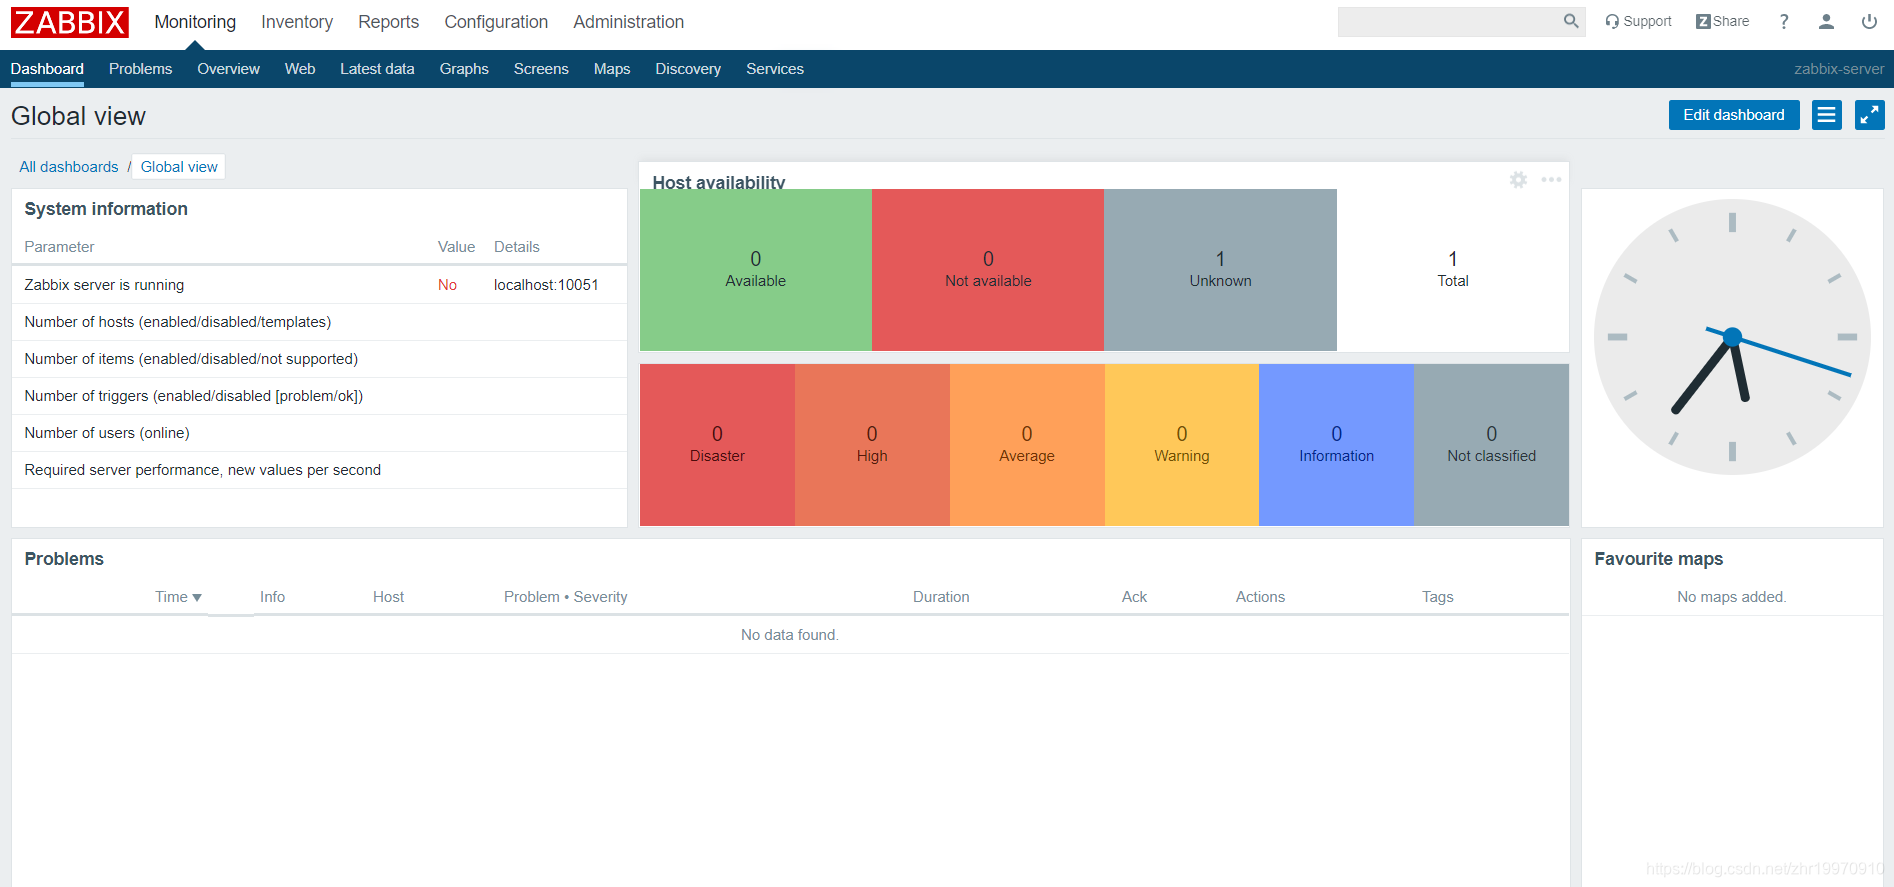Viewport: 1894px width, 887px height.
Task: Click the Actions column header
Action: click(x=1260, y=597)
